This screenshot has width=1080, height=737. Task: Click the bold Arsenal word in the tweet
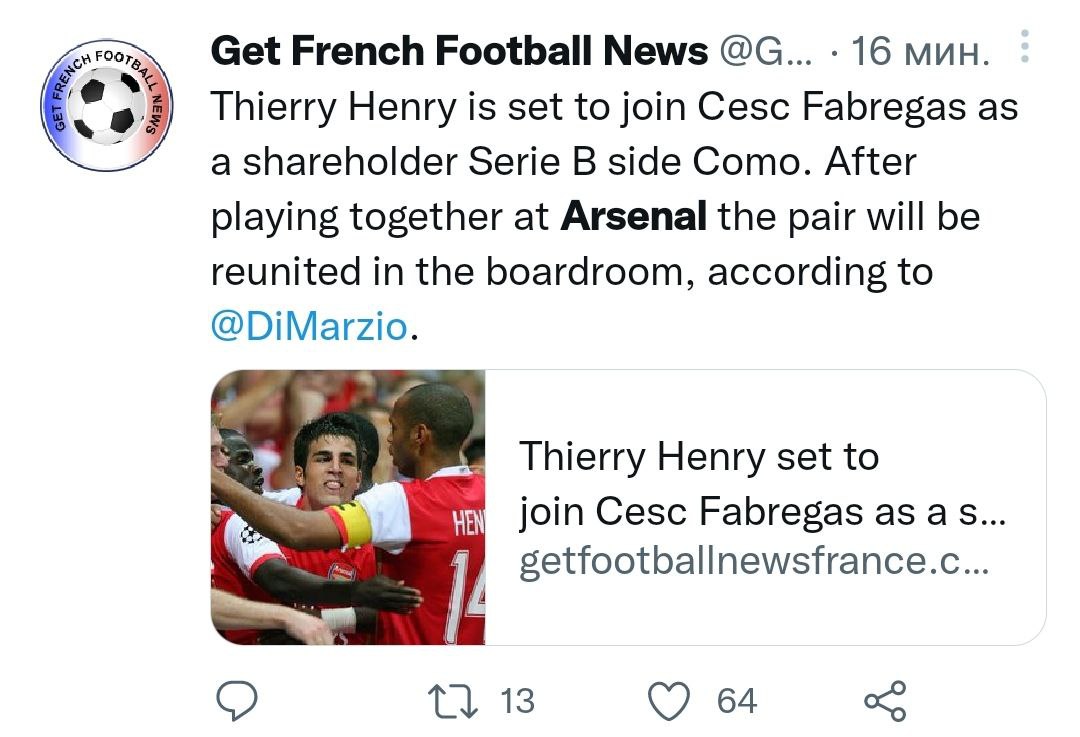pos(634,217)
